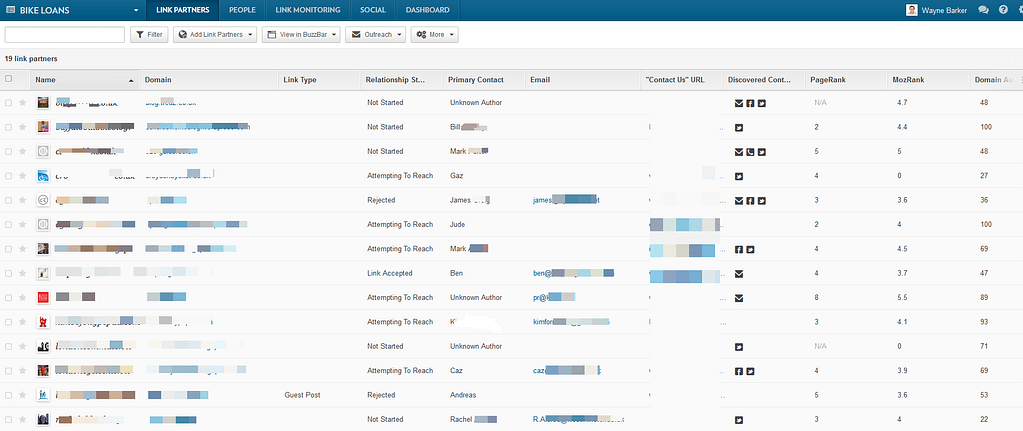Toggle the select-all checkbox in table header
The height and width of the screenshot is (431, 1023).
(x=9, y=79)
